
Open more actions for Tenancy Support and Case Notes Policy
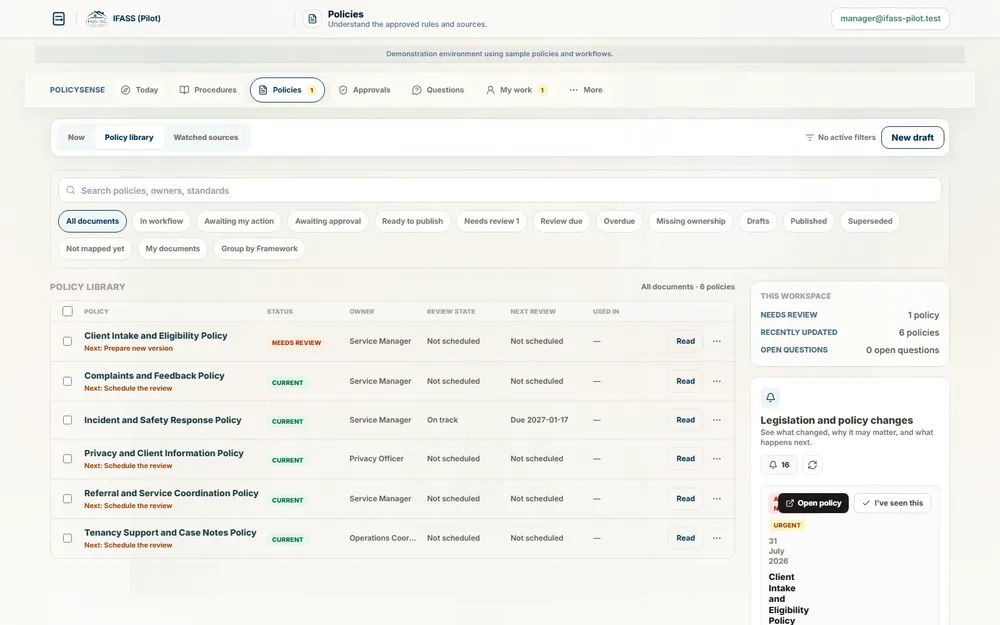[717, 538]
